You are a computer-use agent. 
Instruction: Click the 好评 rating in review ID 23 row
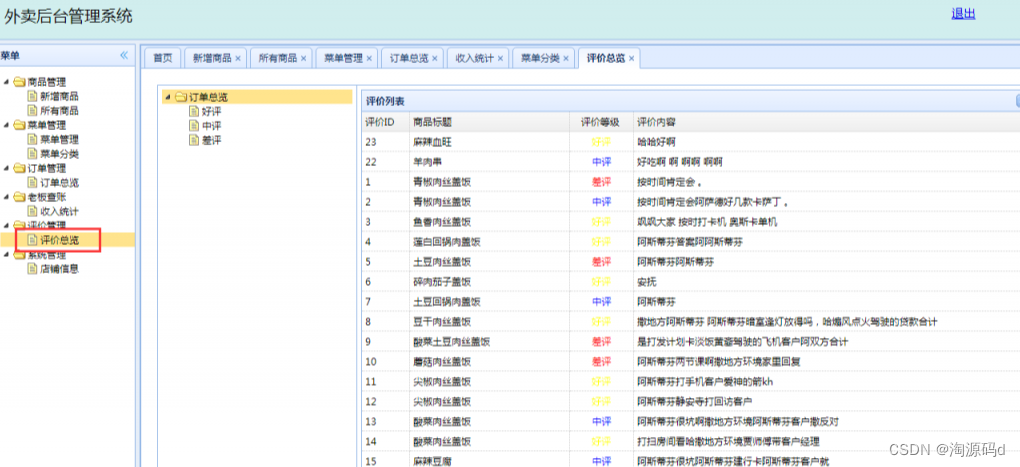(x=601, y=142)
